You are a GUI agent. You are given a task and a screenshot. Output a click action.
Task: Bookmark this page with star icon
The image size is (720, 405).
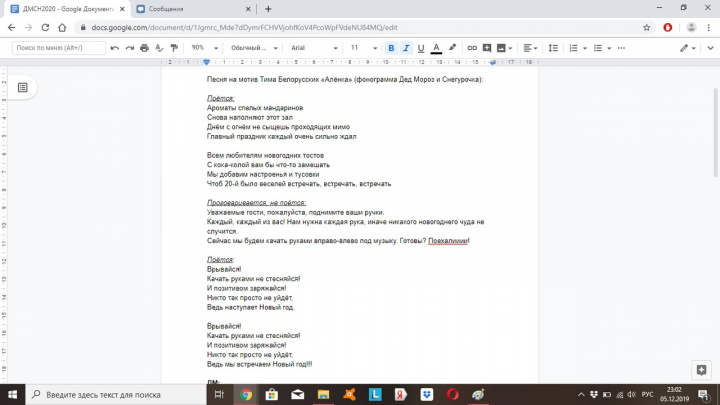[x=647, y=28]
